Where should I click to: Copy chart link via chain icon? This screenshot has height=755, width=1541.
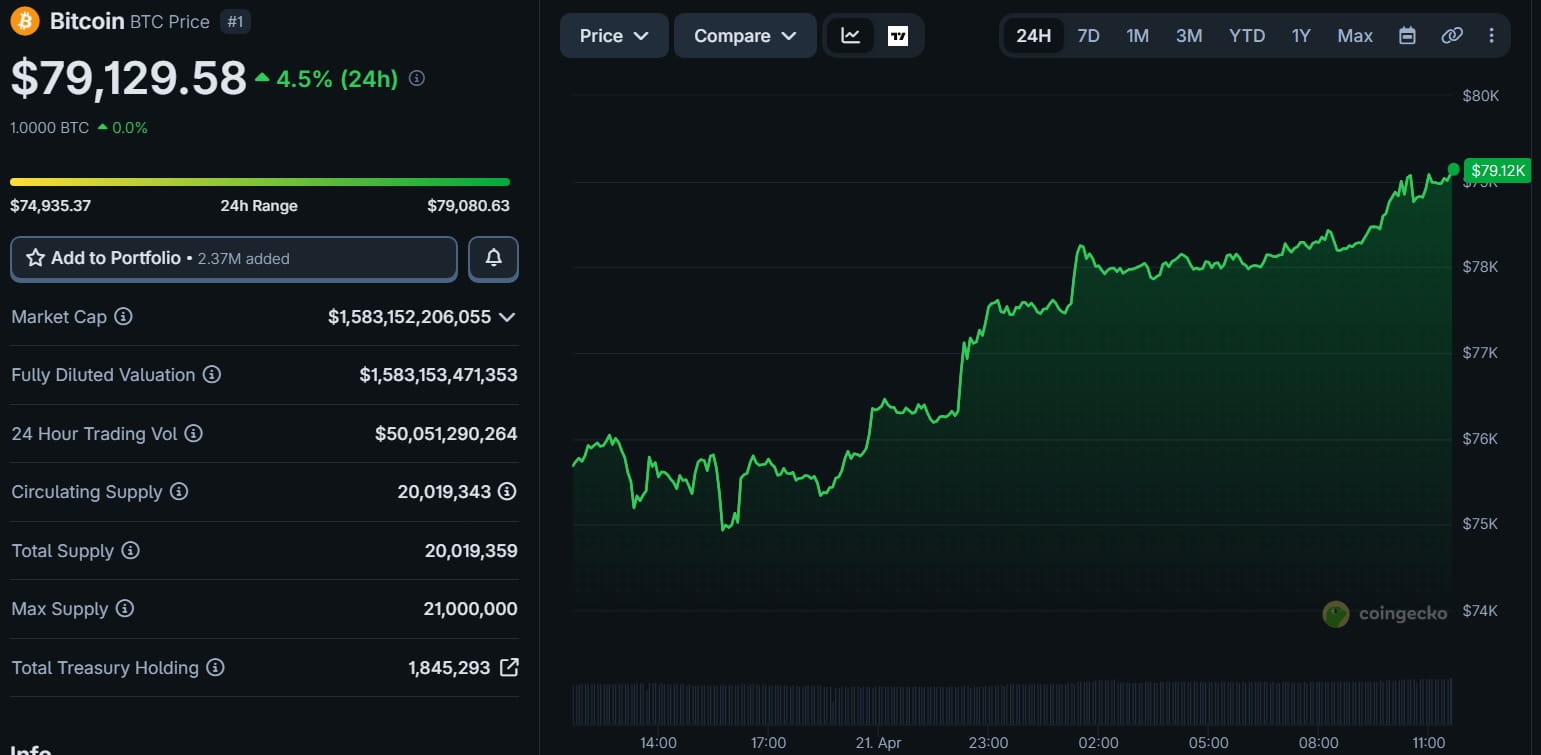coord(1451,36)
